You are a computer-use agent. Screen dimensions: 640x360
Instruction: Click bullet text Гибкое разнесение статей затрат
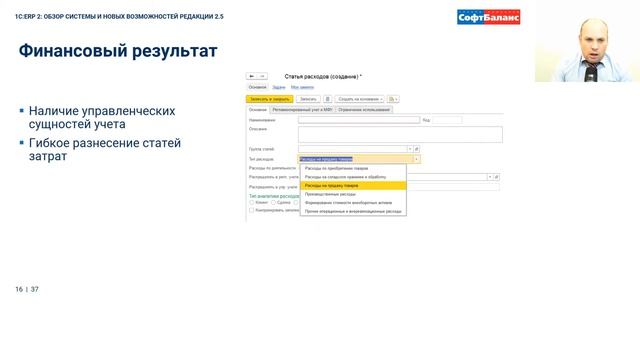105,149
